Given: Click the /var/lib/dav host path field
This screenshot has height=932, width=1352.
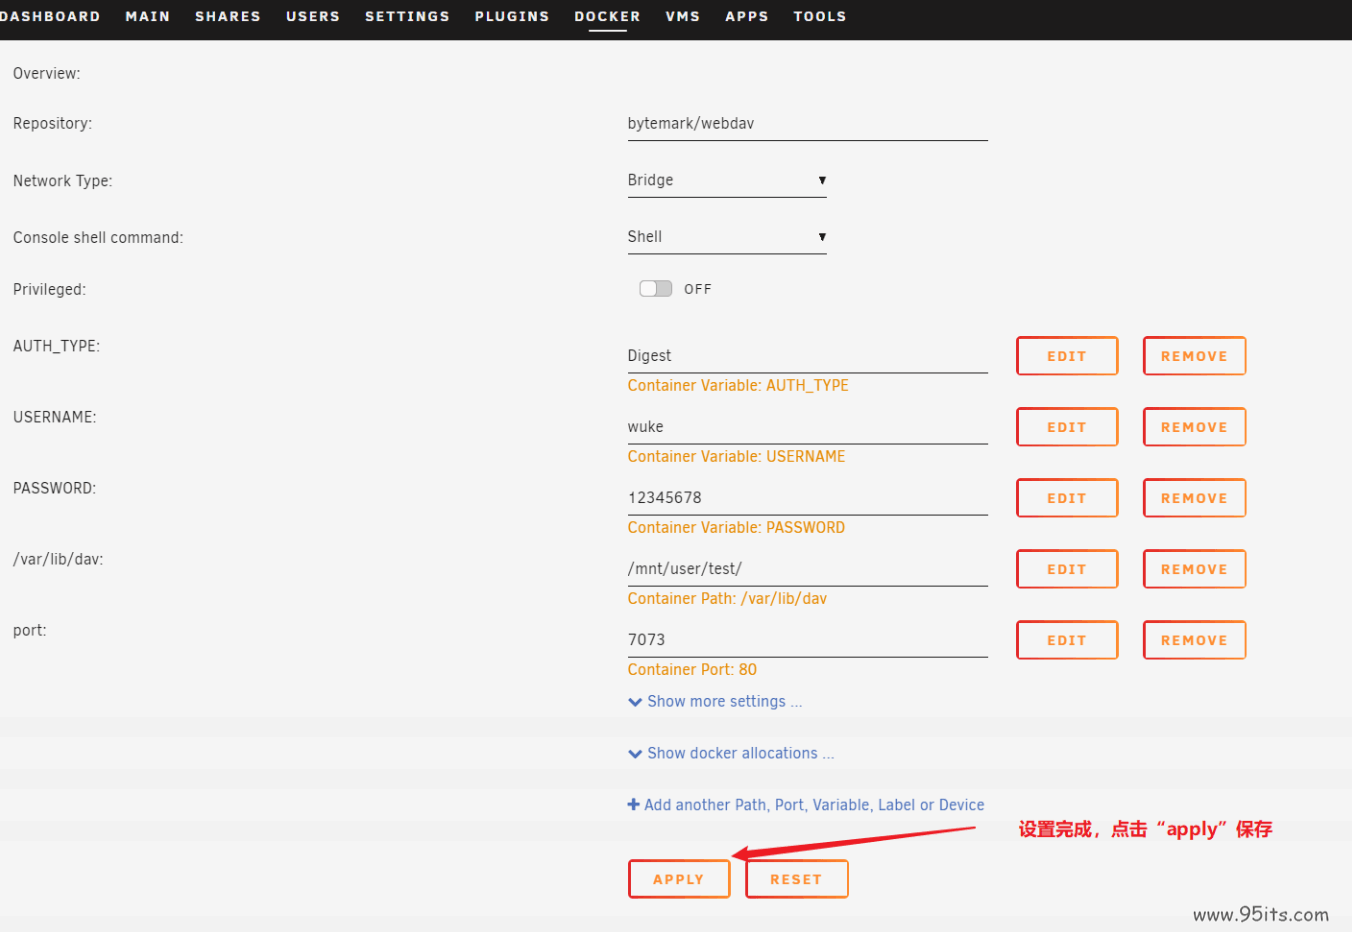Looking at the screenshot, I should (807, 569).
